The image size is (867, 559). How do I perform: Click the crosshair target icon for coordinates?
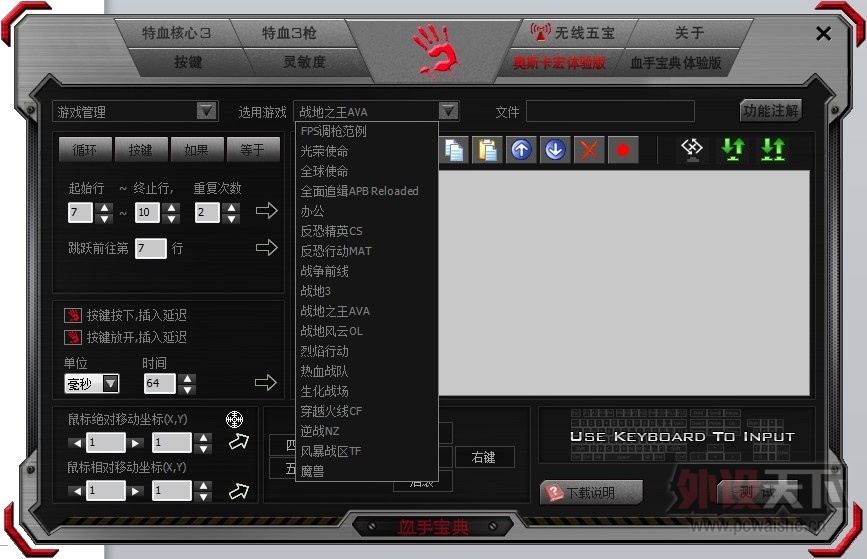(234, 420)
